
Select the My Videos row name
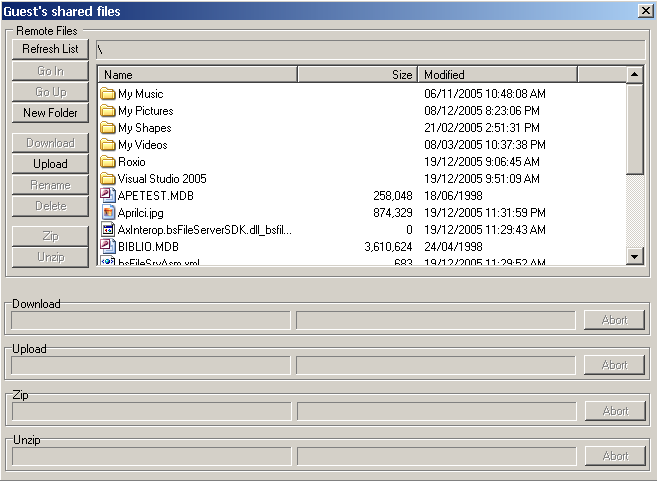coord(142,145)
